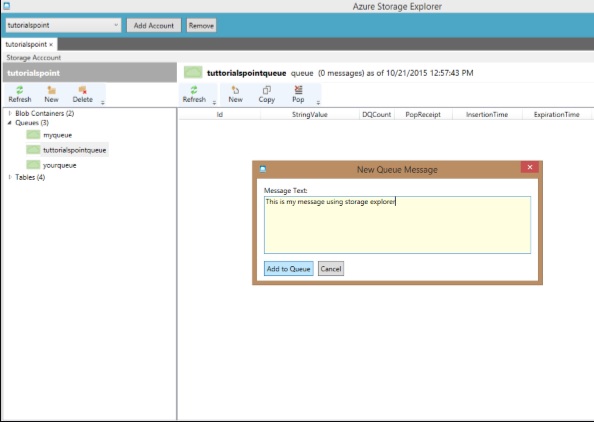
Task: Click the yourqueue green queue icon
Action: coord(33,165)
